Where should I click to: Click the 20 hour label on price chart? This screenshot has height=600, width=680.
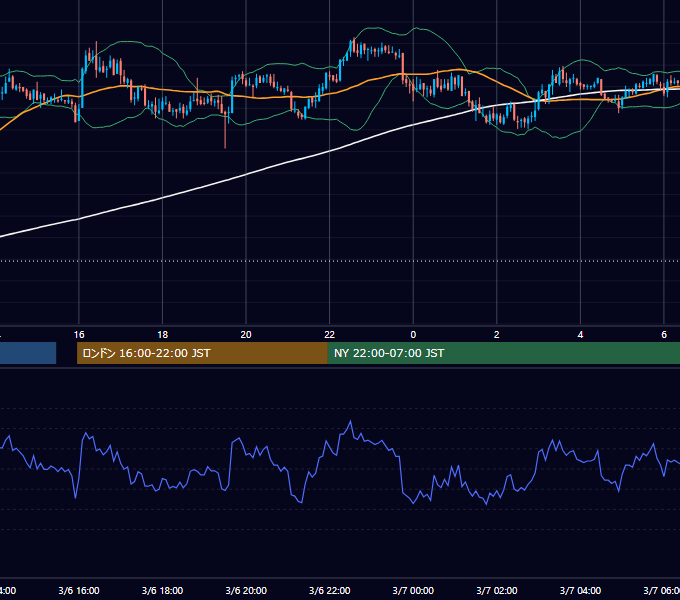(246, 335)
